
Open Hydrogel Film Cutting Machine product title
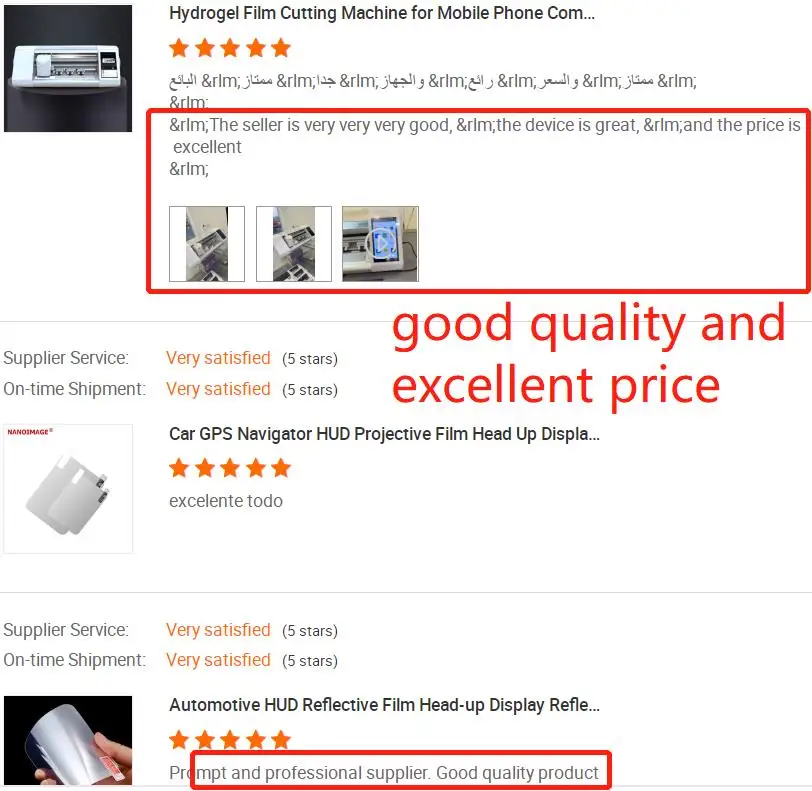coord(382,13)
